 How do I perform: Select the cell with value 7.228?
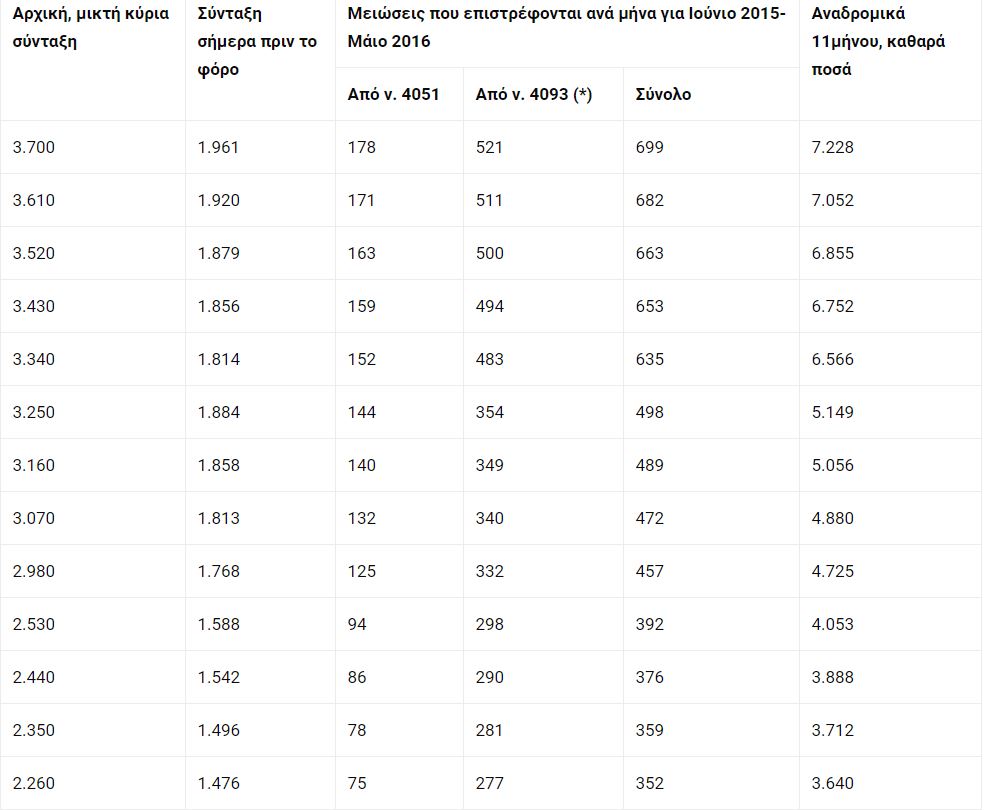pyautogui.click(x=891, y=147)
